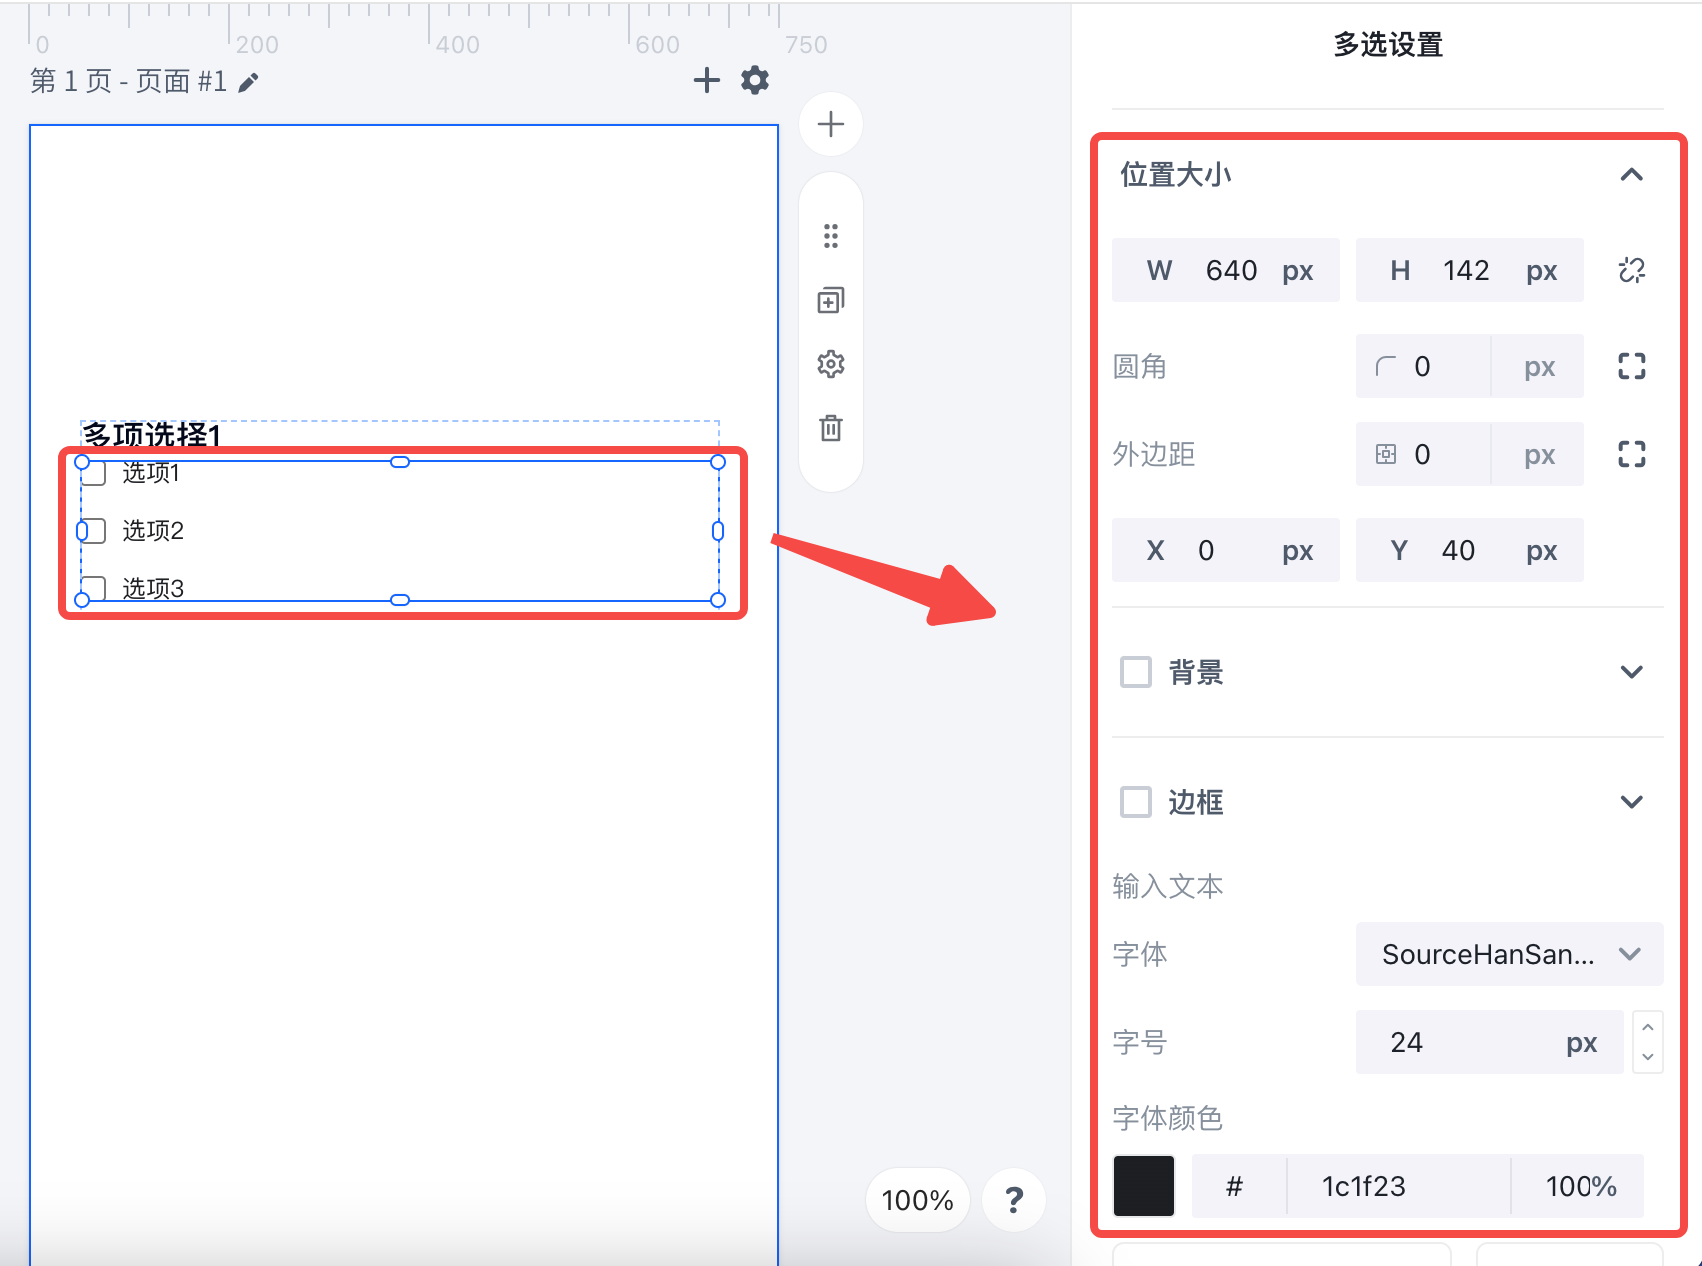Open help with the question mark button
Viewport: 1702px width, 1266px height.
point(1014,1199)
